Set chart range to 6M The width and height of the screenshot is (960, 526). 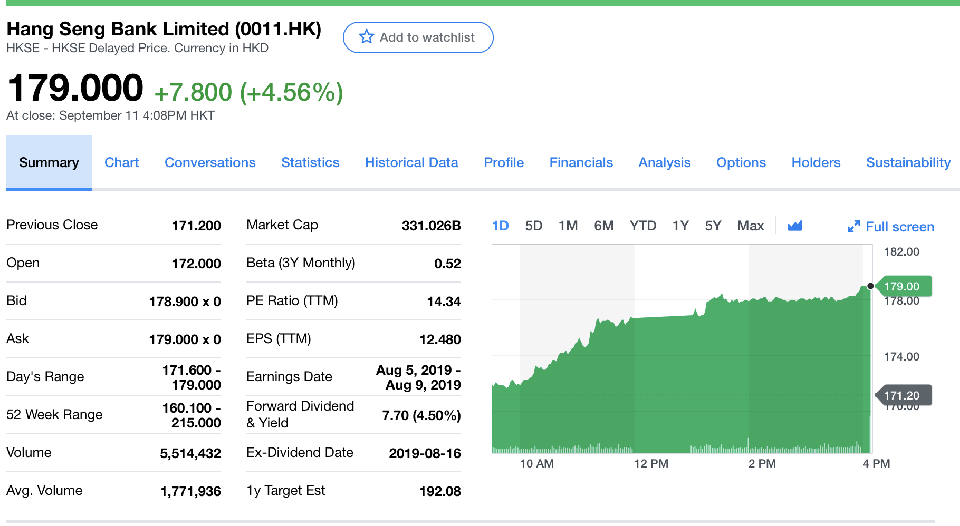(x=603, y=226)
